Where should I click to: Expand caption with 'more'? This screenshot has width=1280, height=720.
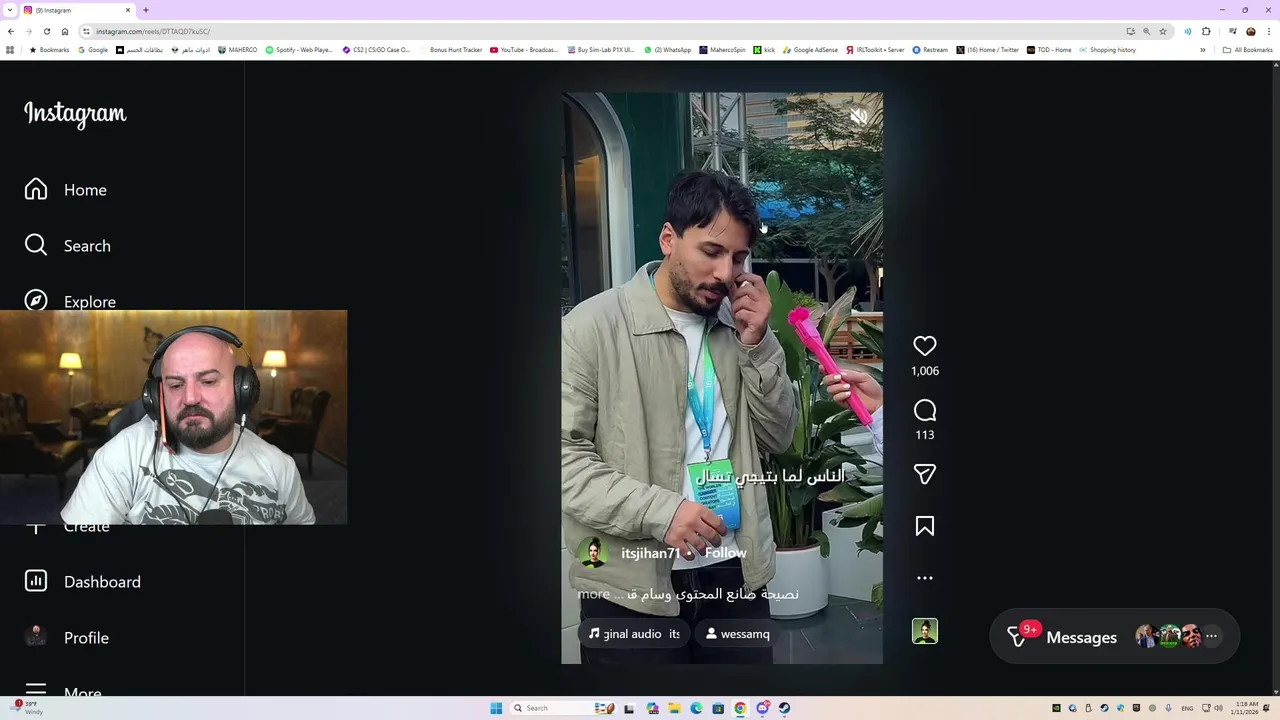[x=593, y=594]
